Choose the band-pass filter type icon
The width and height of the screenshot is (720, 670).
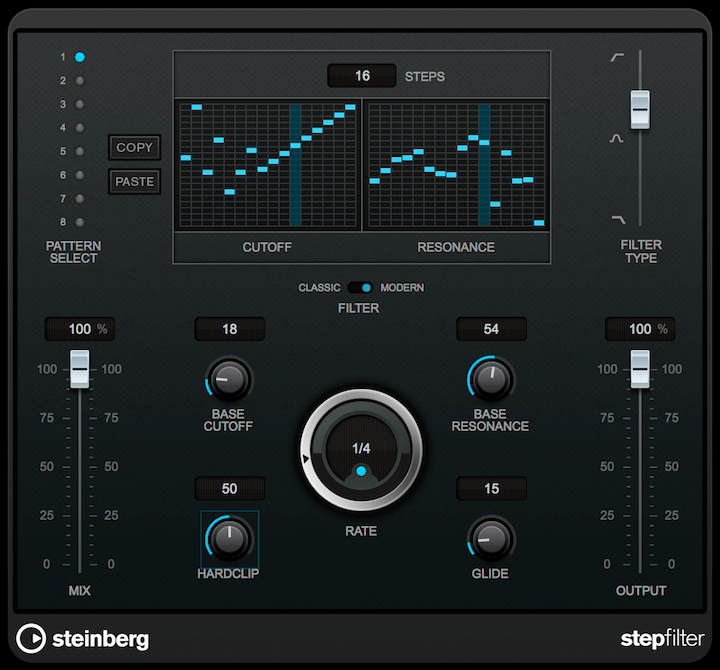tap(616, 138)
